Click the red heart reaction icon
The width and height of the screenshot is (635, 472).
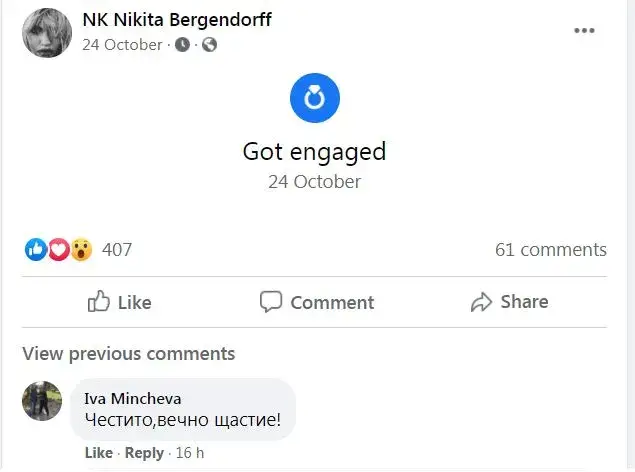(x=58, y=250)
